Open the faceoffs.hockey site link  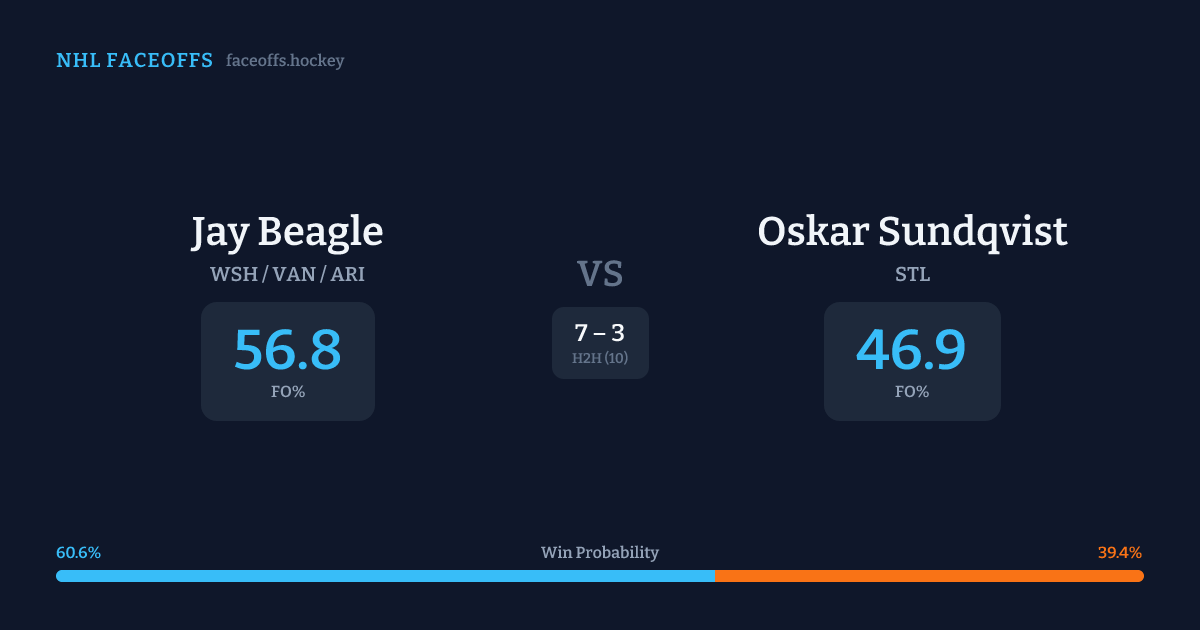(285, 61)
